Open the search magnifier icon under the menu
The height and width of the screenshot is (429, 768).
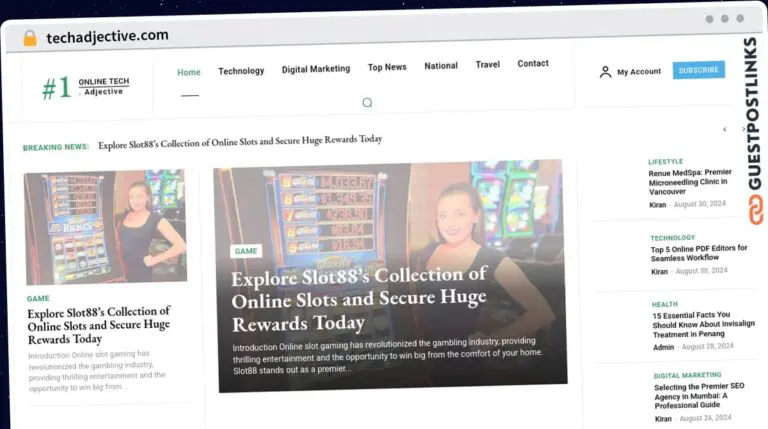click(367, 102)
